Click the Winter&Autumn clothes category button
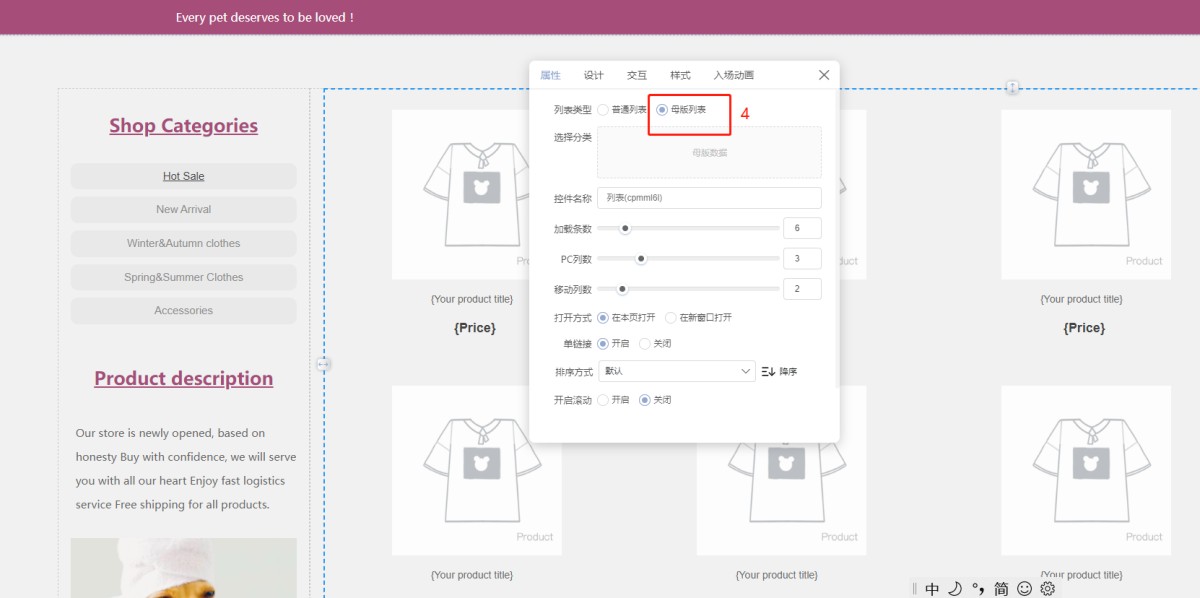 pos(183,243)
